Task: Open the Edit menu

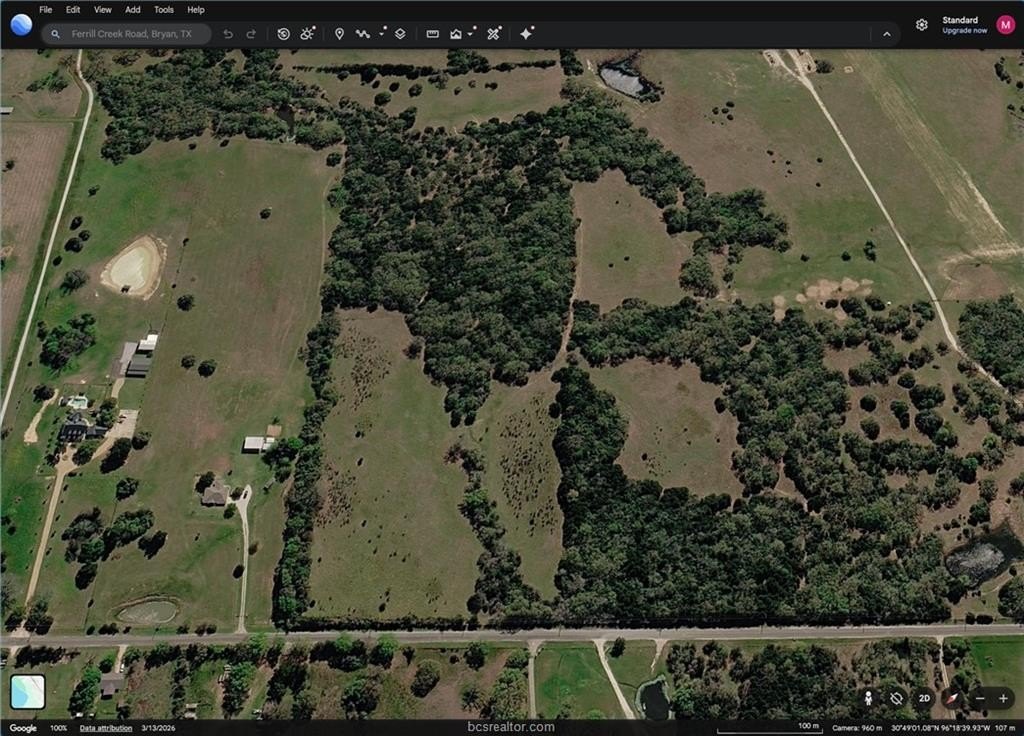Action: point(73,10)
